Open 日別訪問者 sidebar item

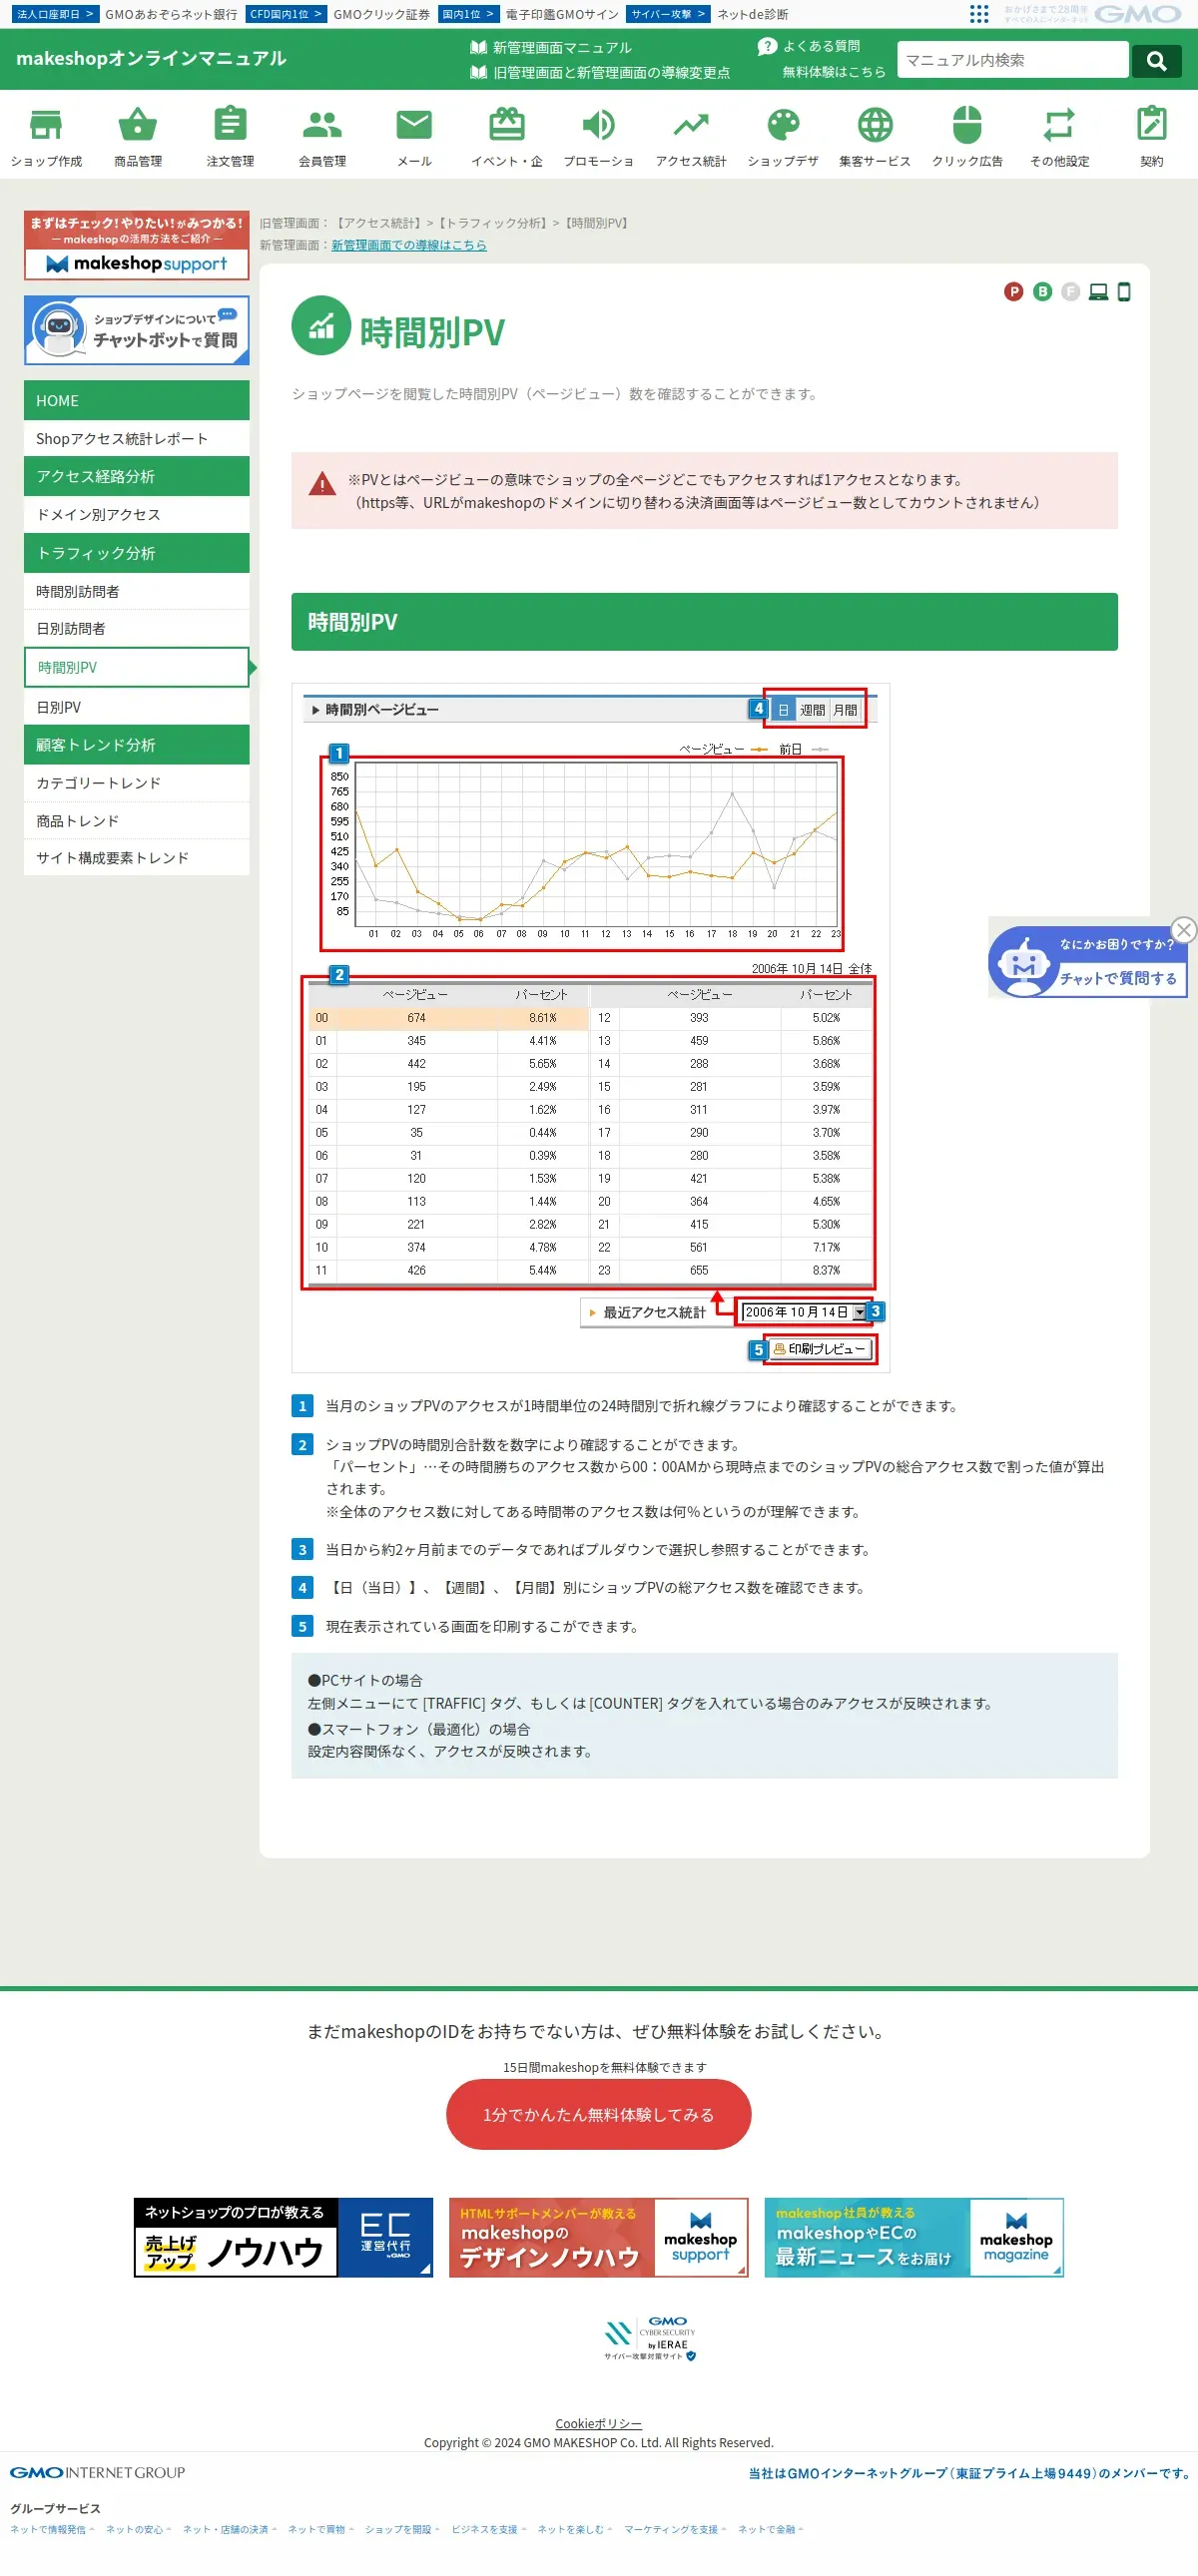tap(136, 628)
